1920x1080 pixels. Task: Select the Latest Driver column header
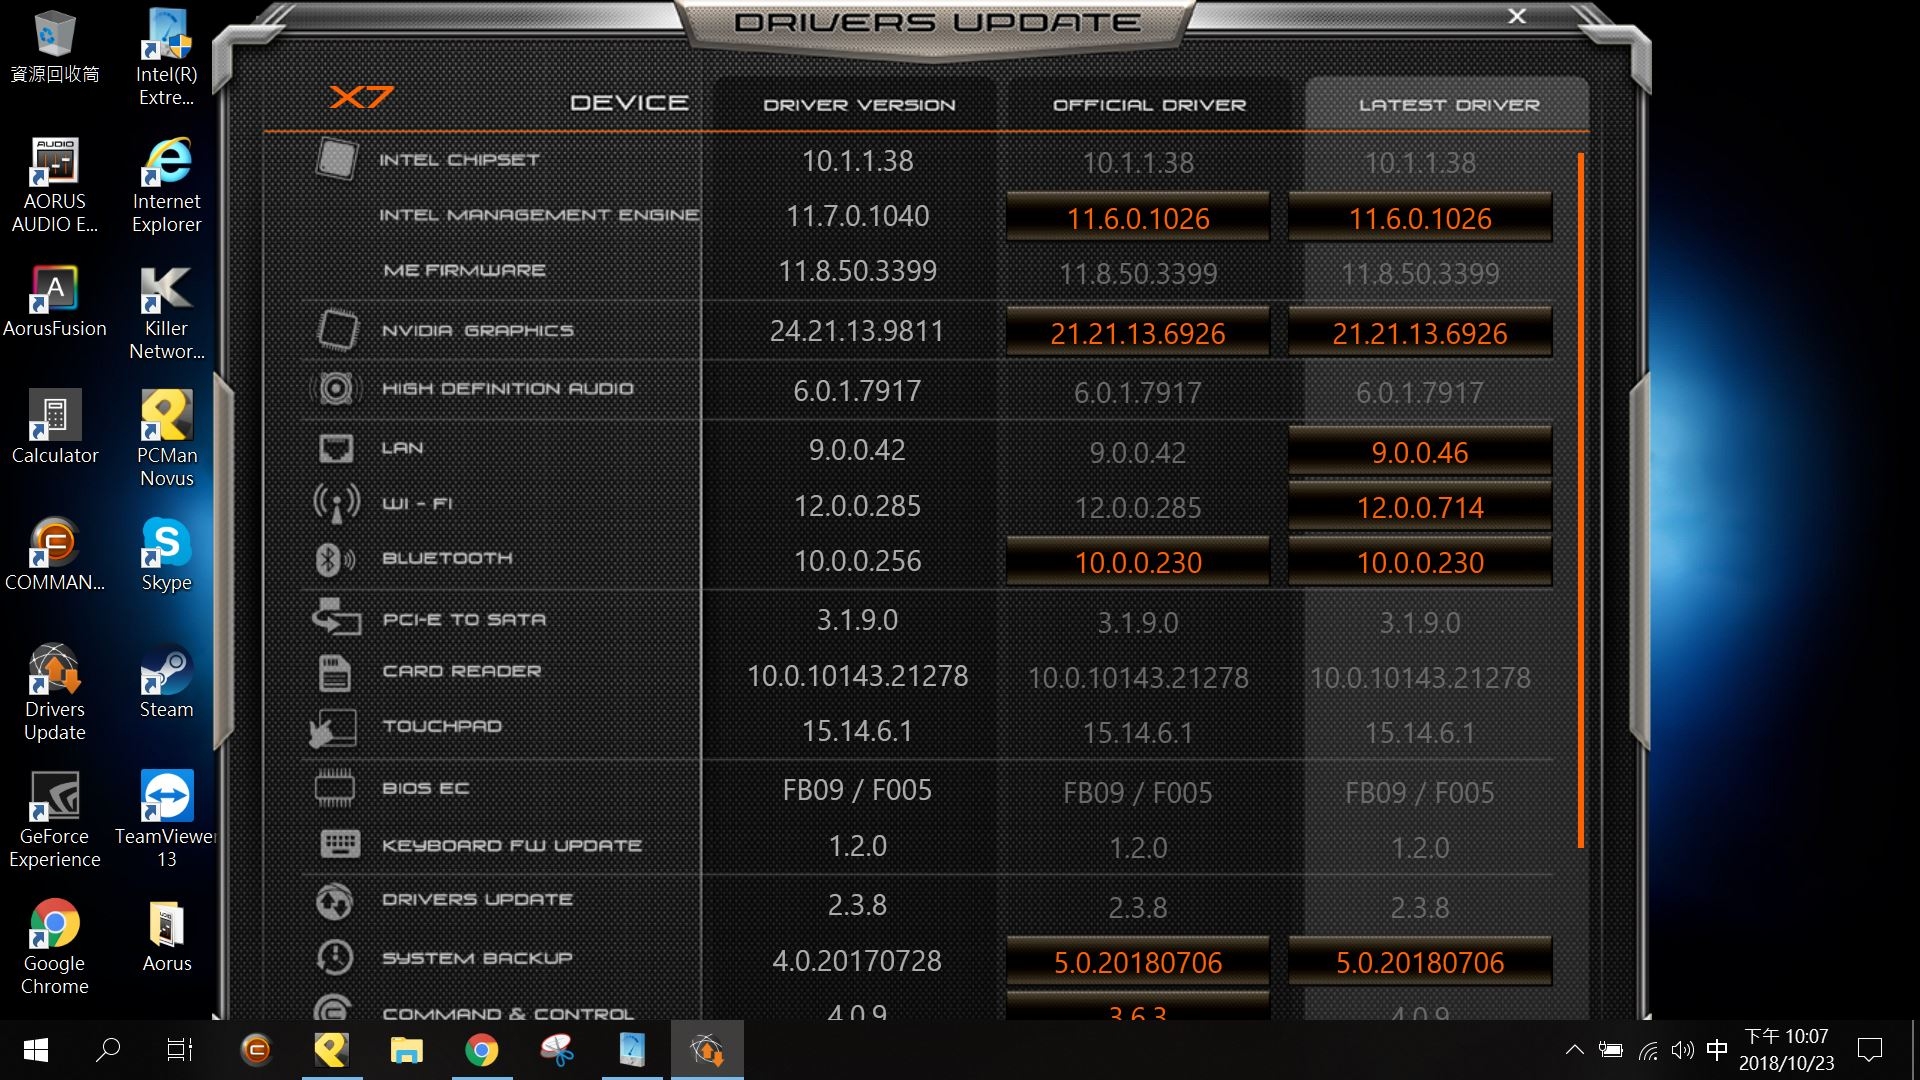coord(1448,104)
